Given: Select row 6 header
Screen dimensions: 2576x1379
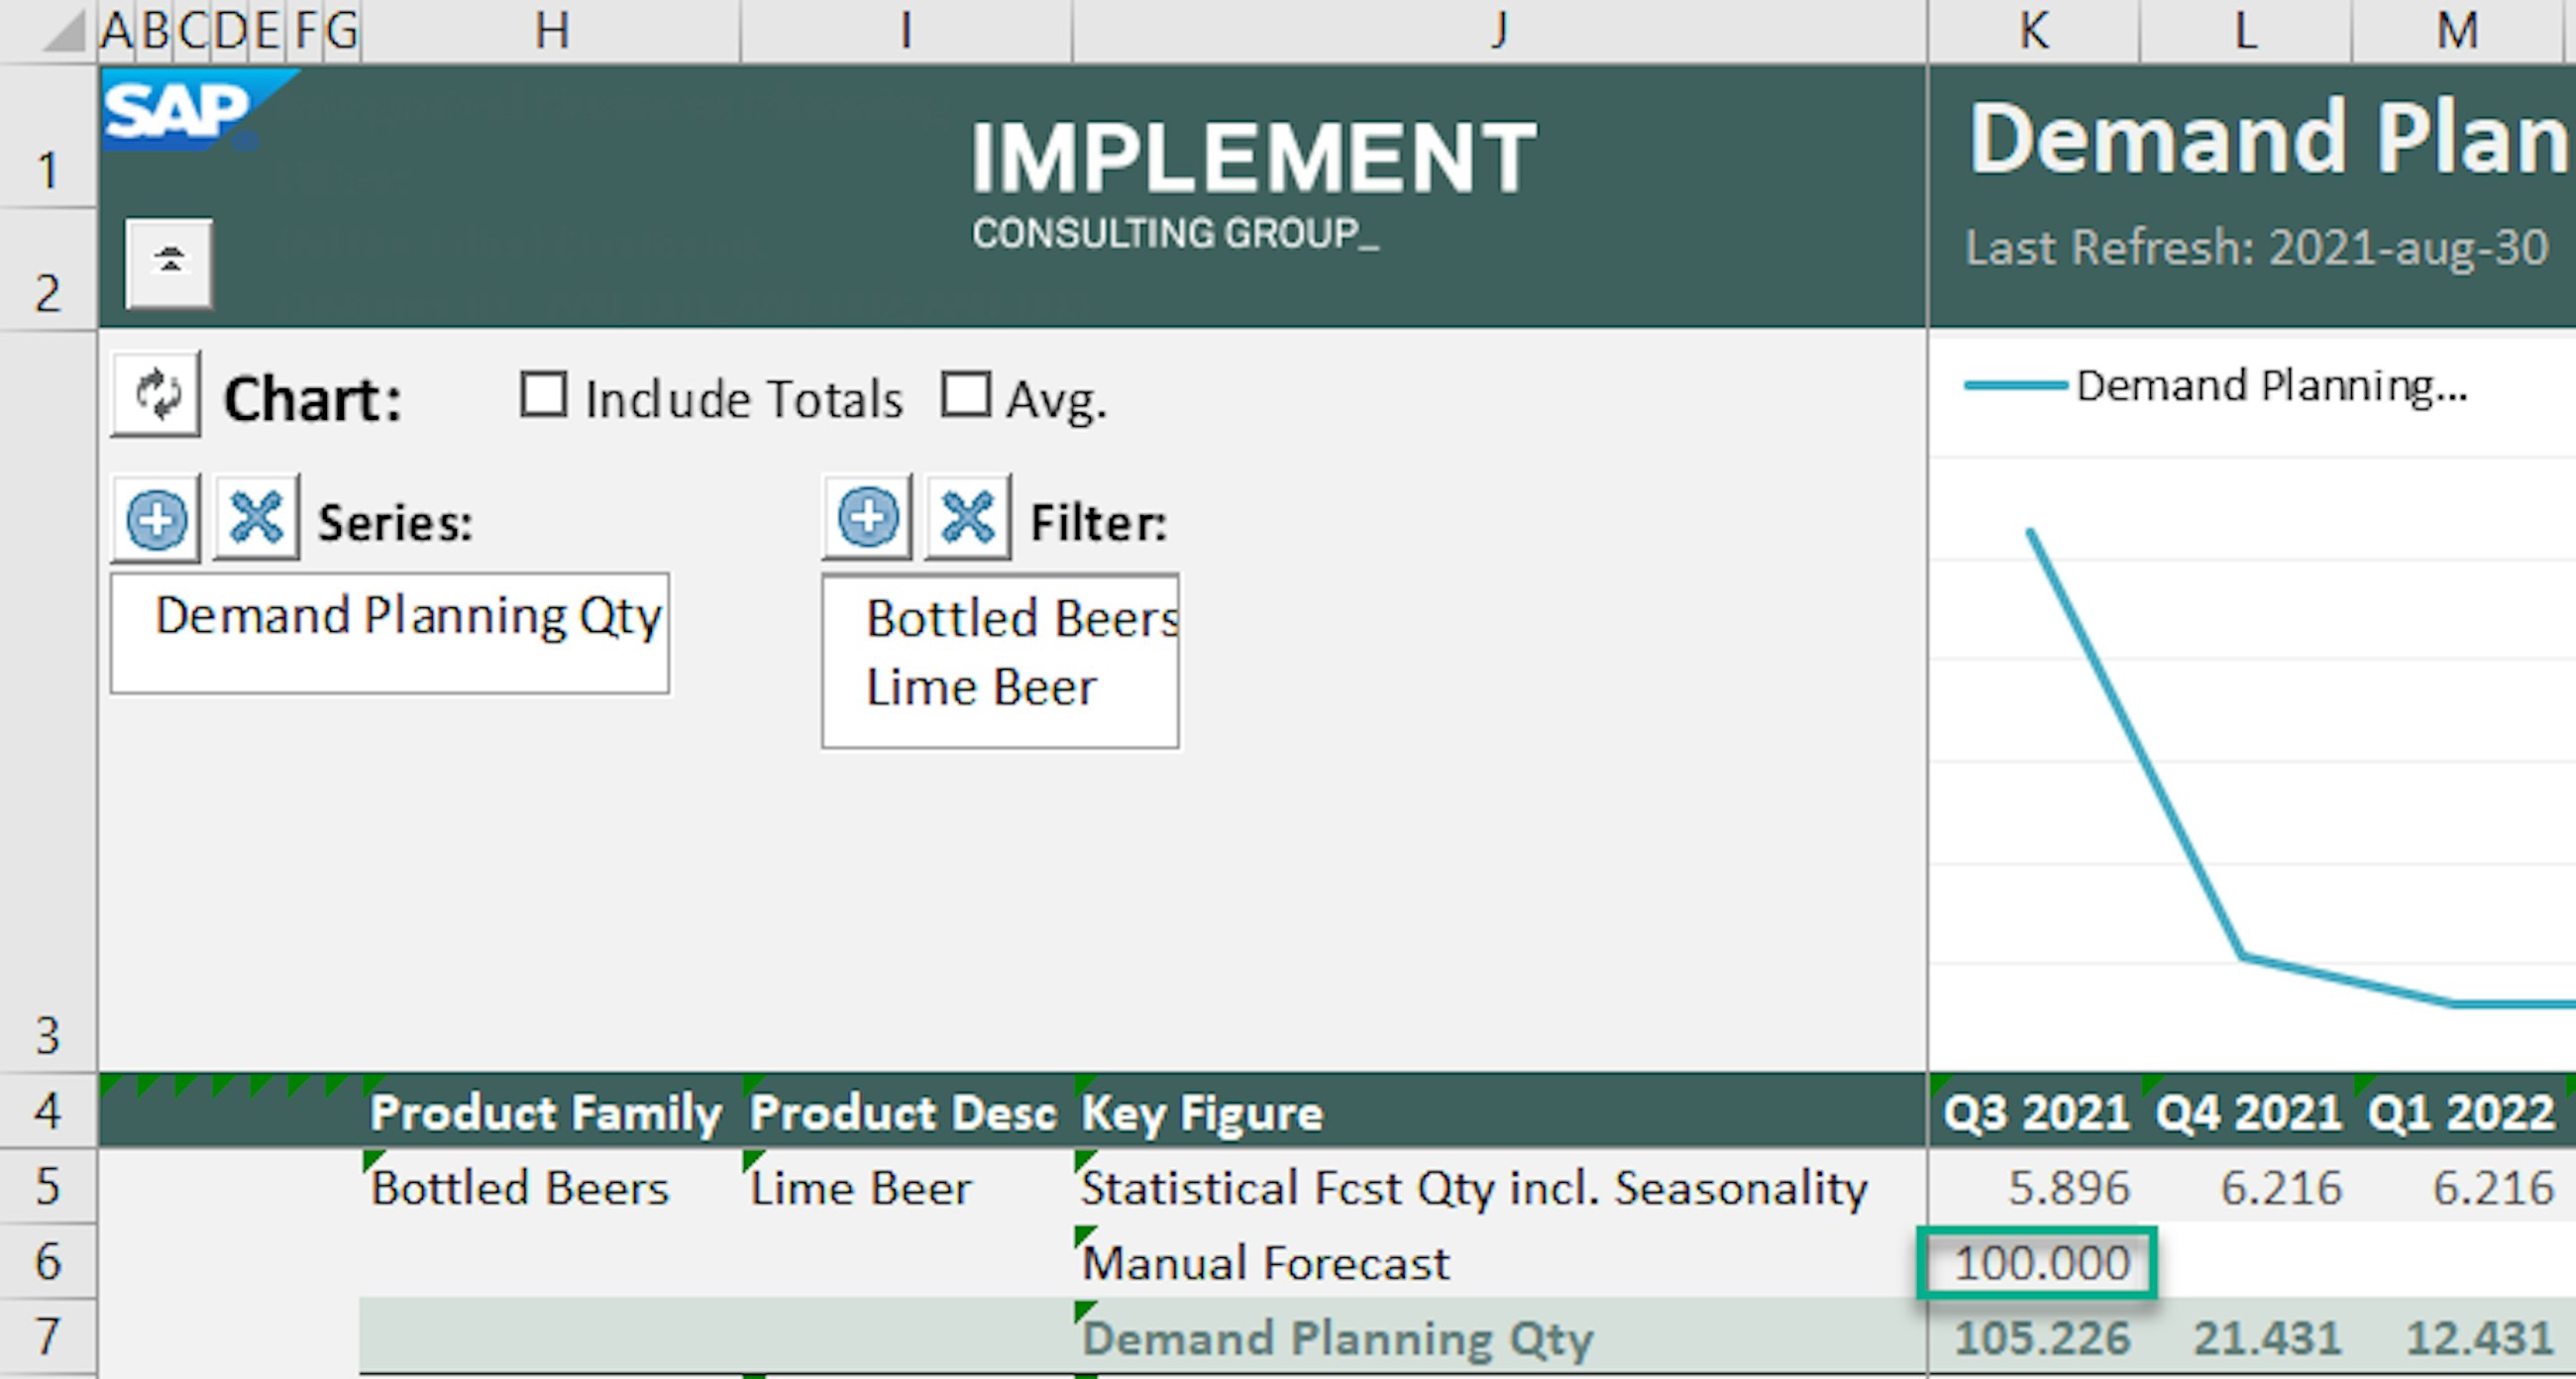Looking at the screenshot, I should click(48, 1261).
